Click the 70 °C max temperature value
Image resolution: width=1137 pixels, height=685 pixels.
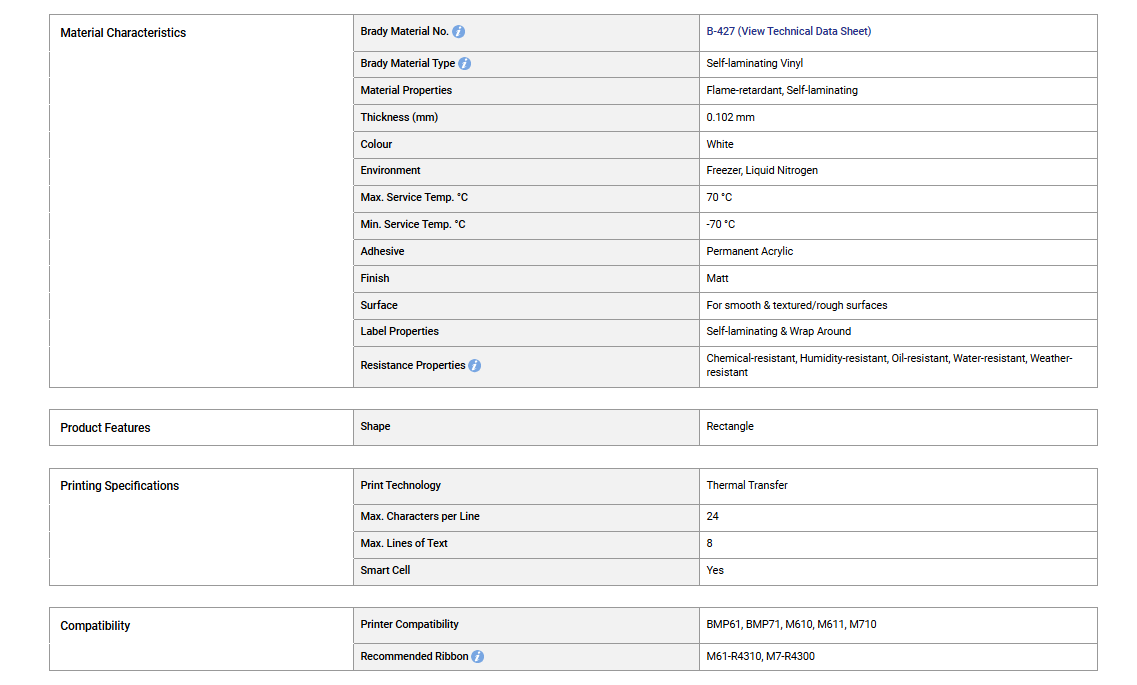coord(719,197)
